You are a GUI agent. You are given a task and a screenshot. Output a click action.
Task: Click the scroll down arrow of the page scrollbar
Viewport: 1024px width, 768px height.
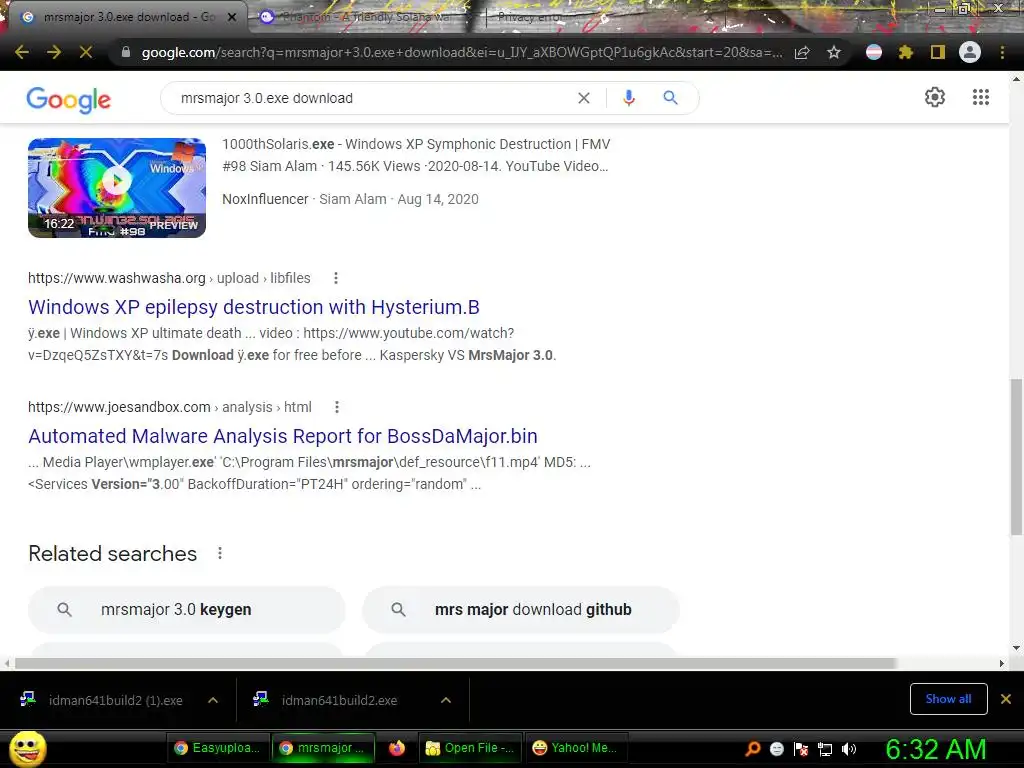tap(1016, 648)
